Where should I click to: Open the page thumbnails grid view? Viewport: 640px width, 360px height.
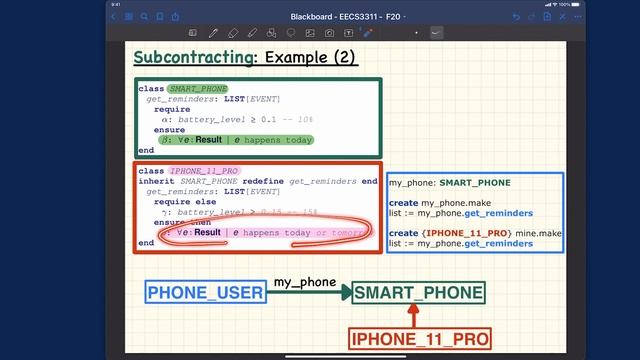pos(129,17)
